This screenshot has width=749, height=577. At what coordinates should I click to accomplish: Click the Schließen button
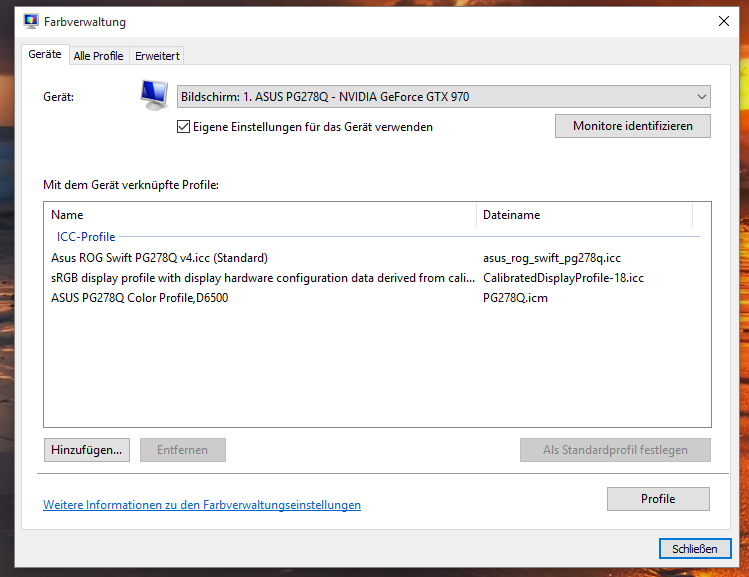point(695,549)
